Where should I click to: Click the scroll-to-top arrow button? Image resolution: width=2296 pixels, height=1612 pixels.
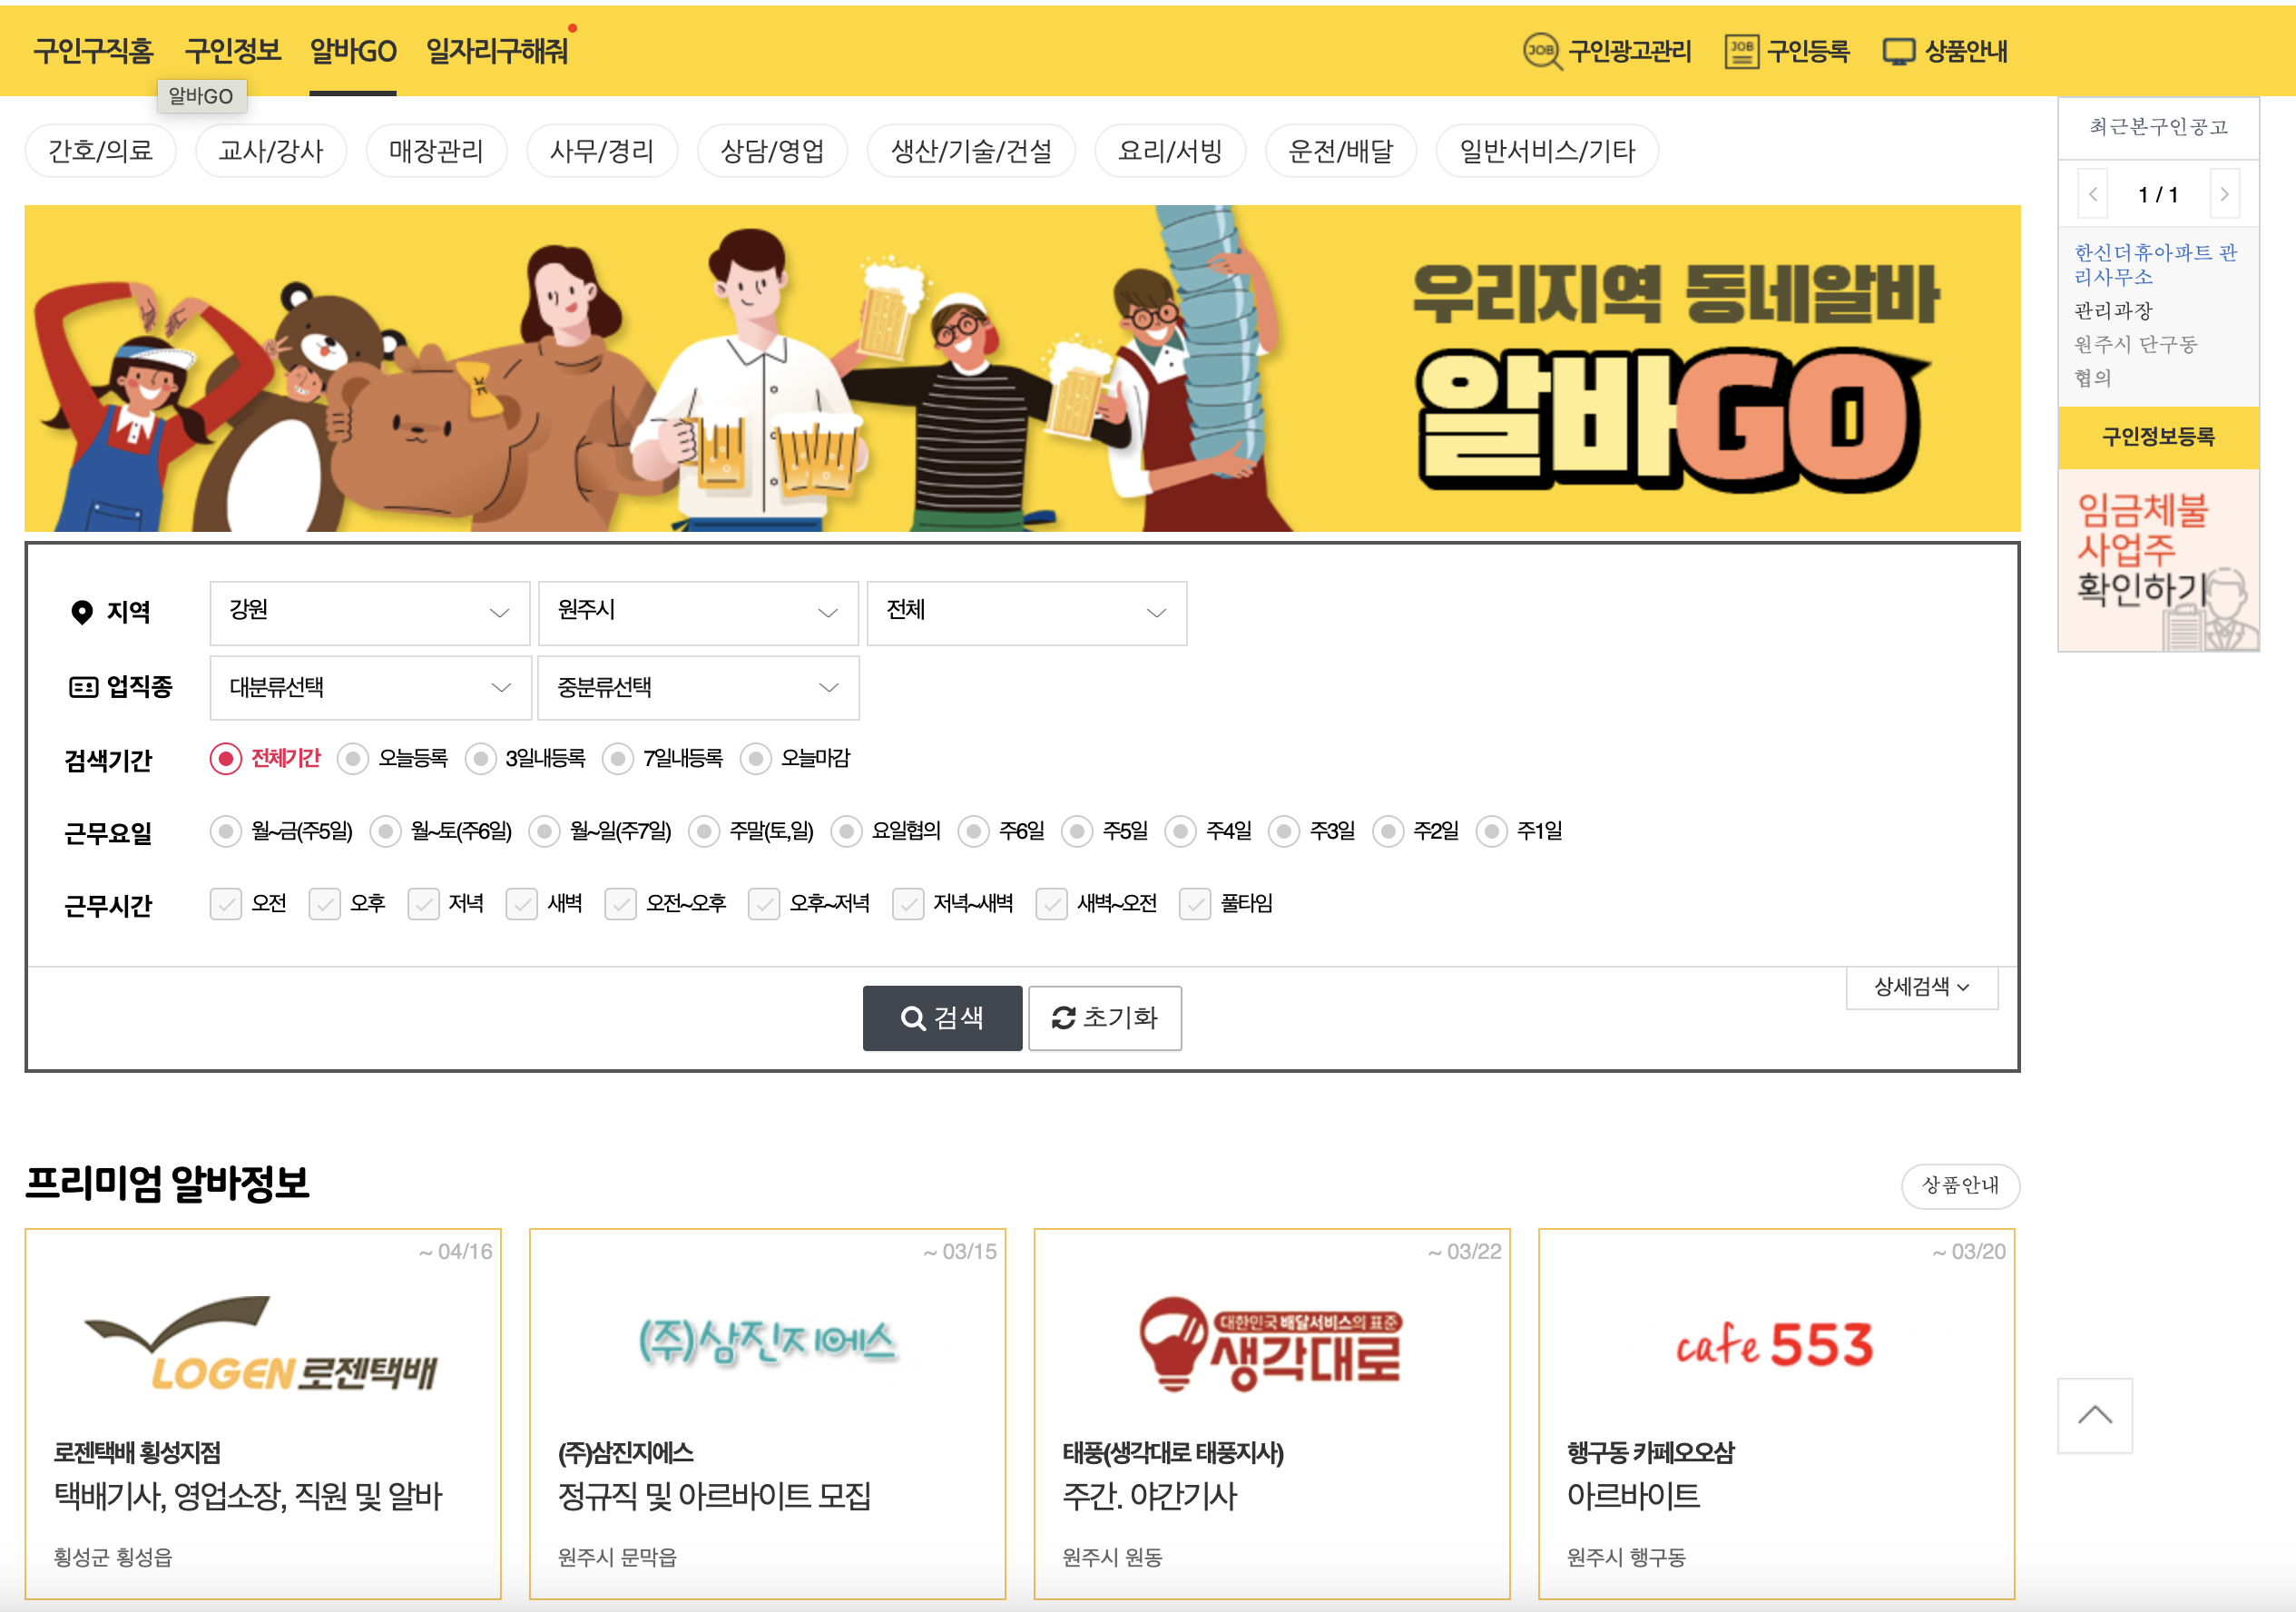2094,1415
